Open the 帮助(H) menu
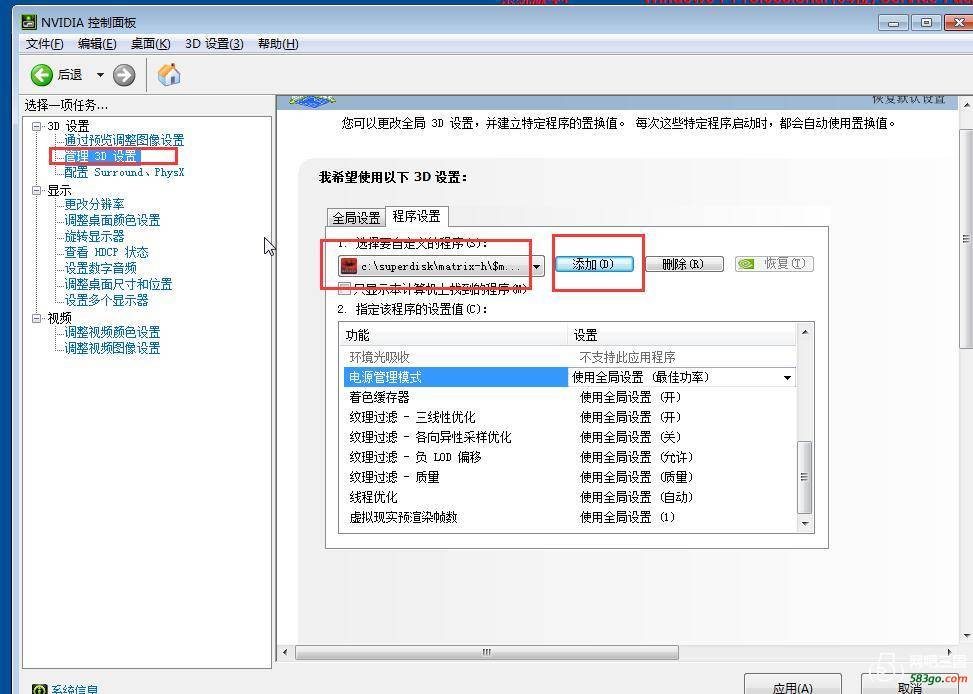 pyautogui.click(x=278, y=44)
